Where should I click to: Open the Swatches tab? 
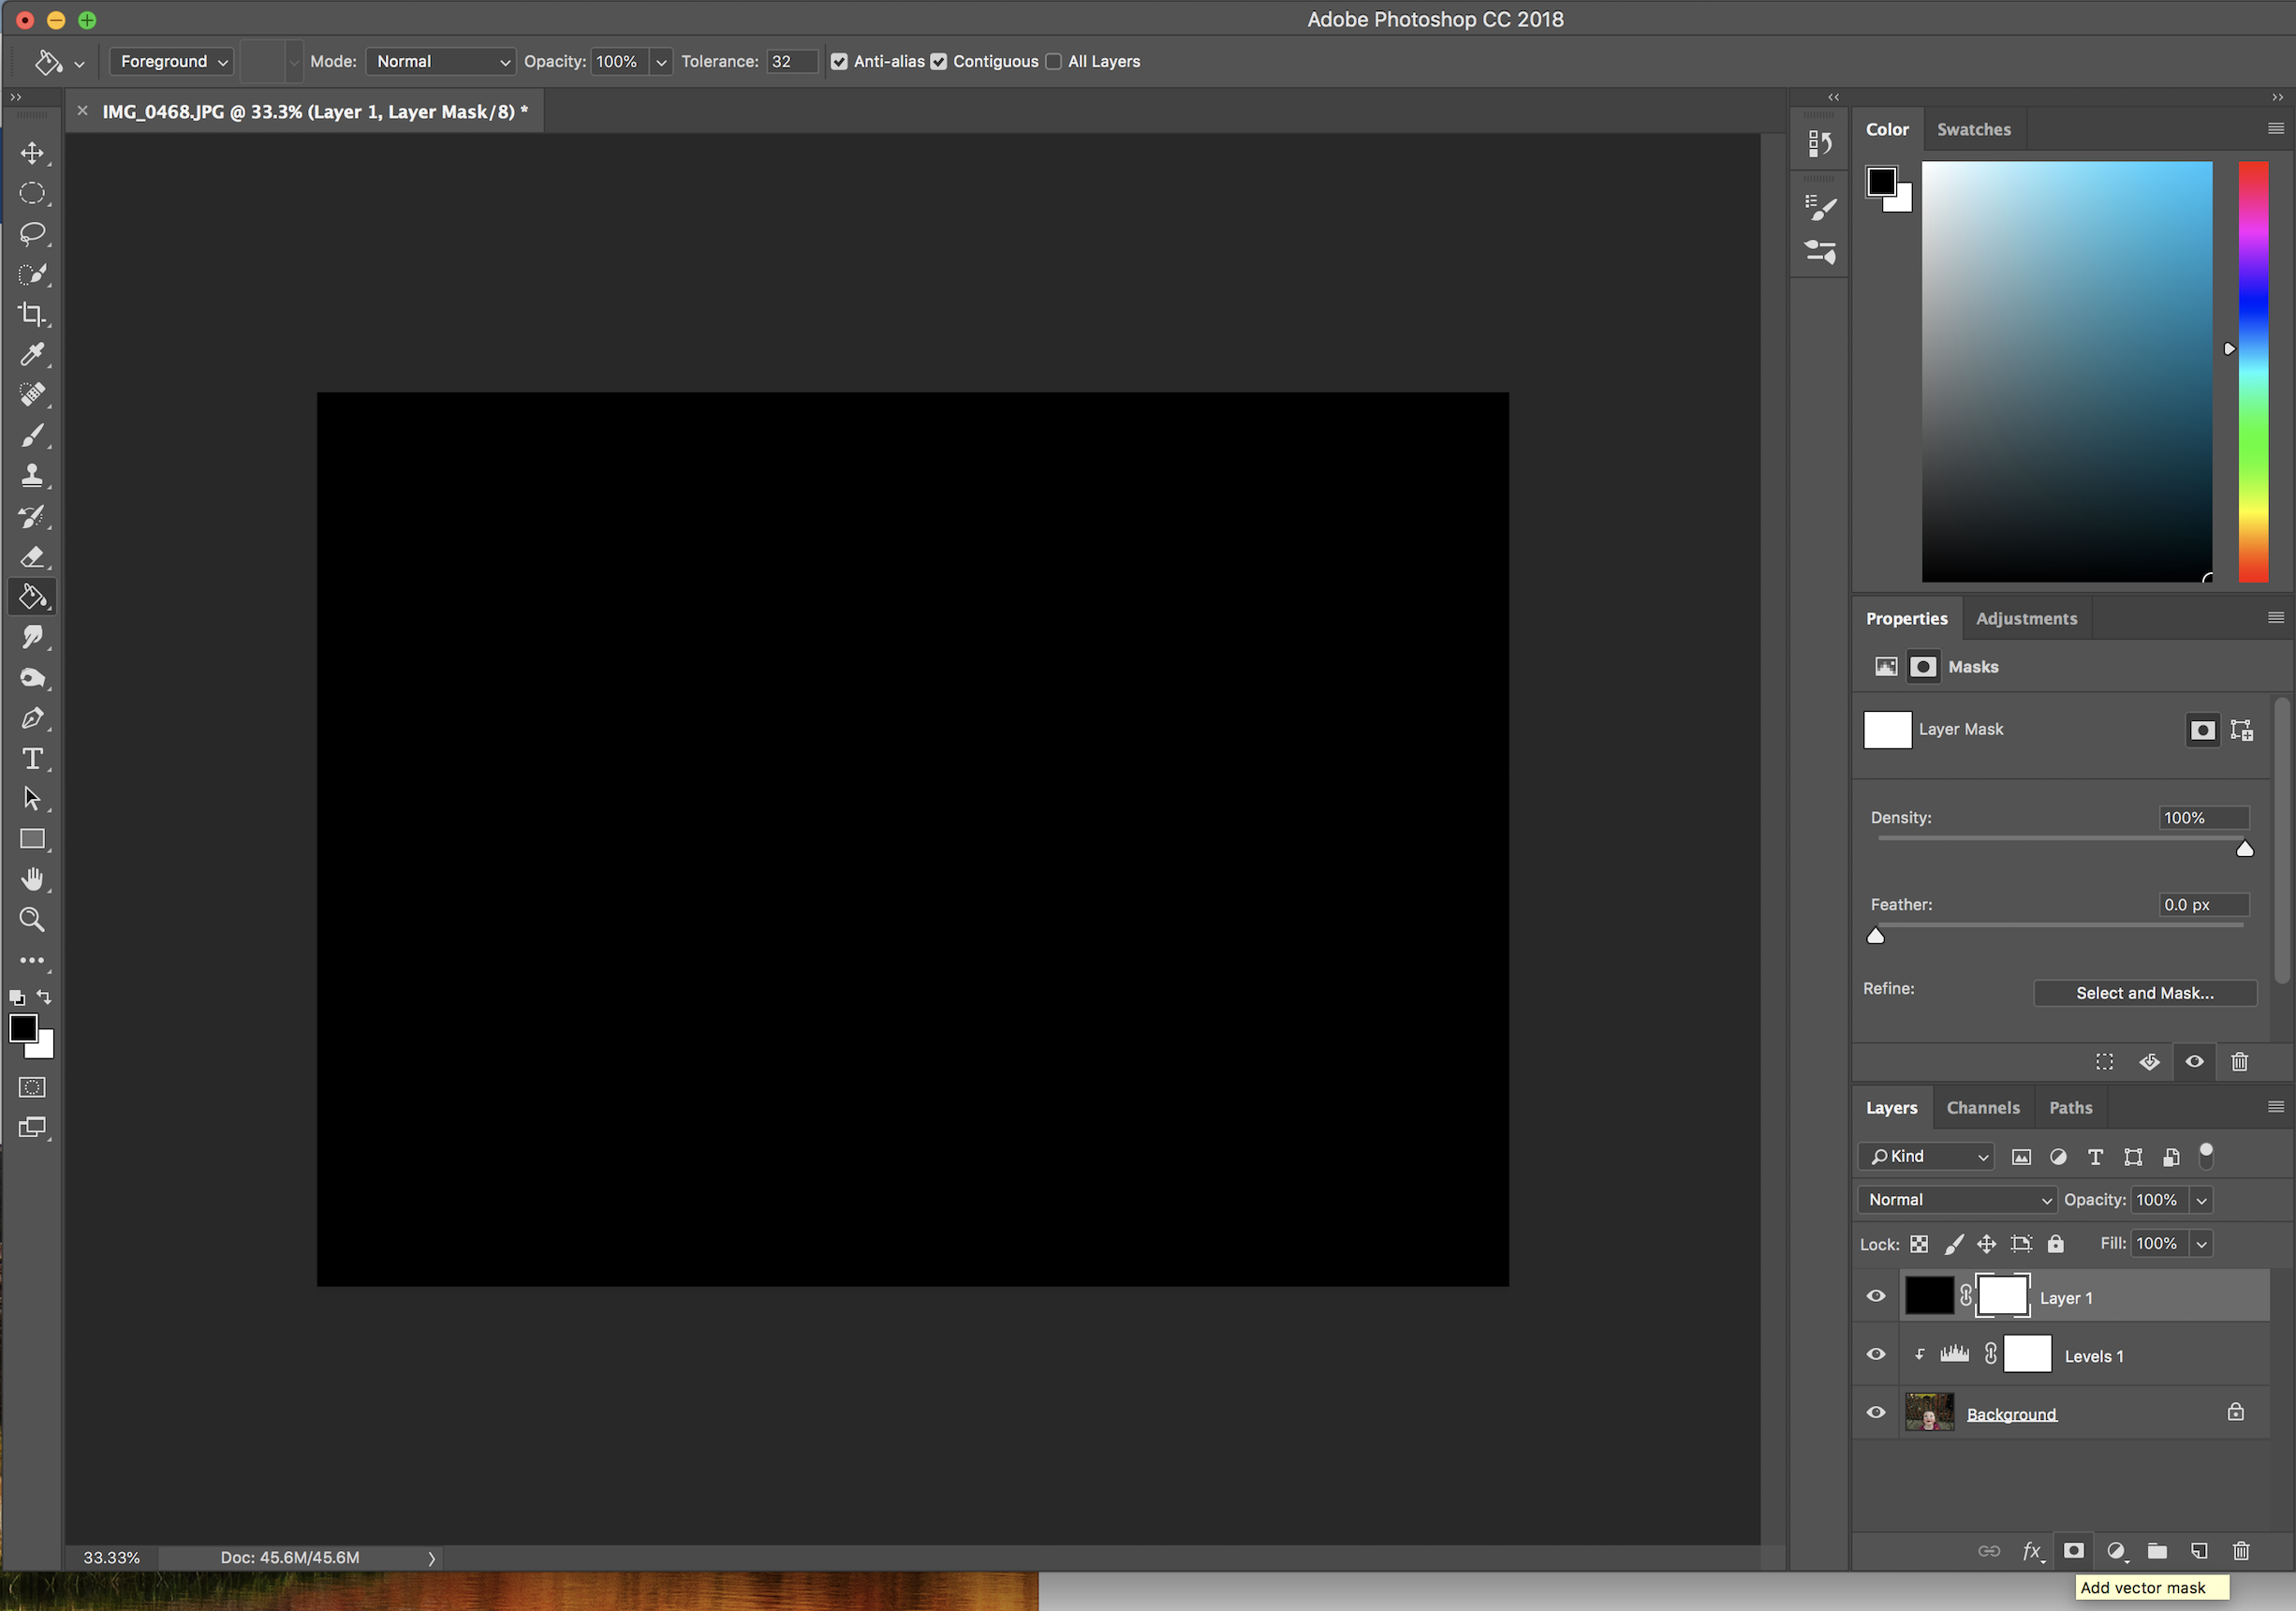pyautogui.click(x=1973, y=130)
